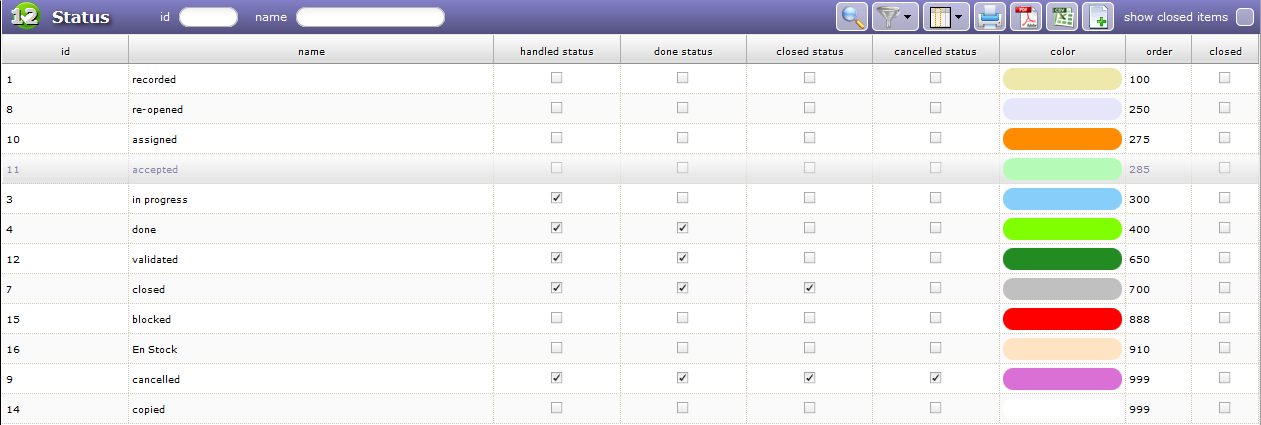Open the advanced filter dropdown arrow
1261x425 pixels.
click(907, 17)
